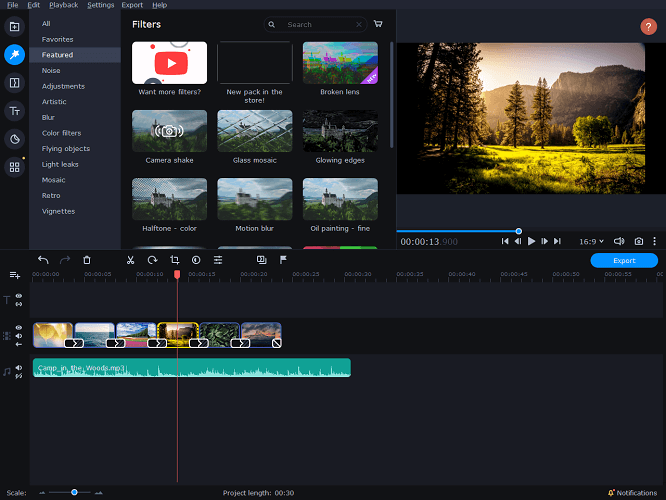Image resolution: width=666 pixels, height=500 pixels.
Task: Click the red timeline playhead marker
Action: point(177,274)
